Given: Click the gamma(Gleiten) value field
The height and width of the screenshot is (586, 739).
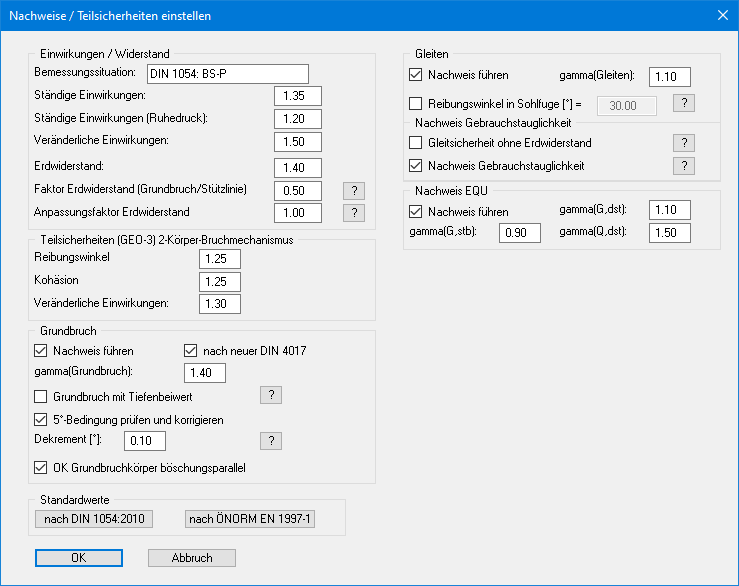Looking at the screenshot, I should click(669, 77).
